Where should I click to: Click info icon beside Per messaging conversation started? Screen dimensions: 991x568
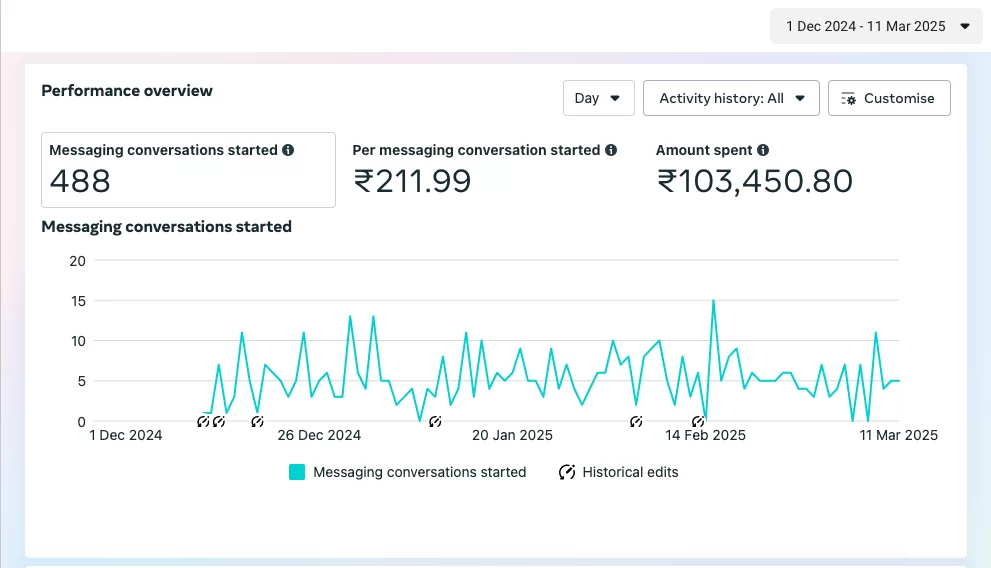point(610,150)
